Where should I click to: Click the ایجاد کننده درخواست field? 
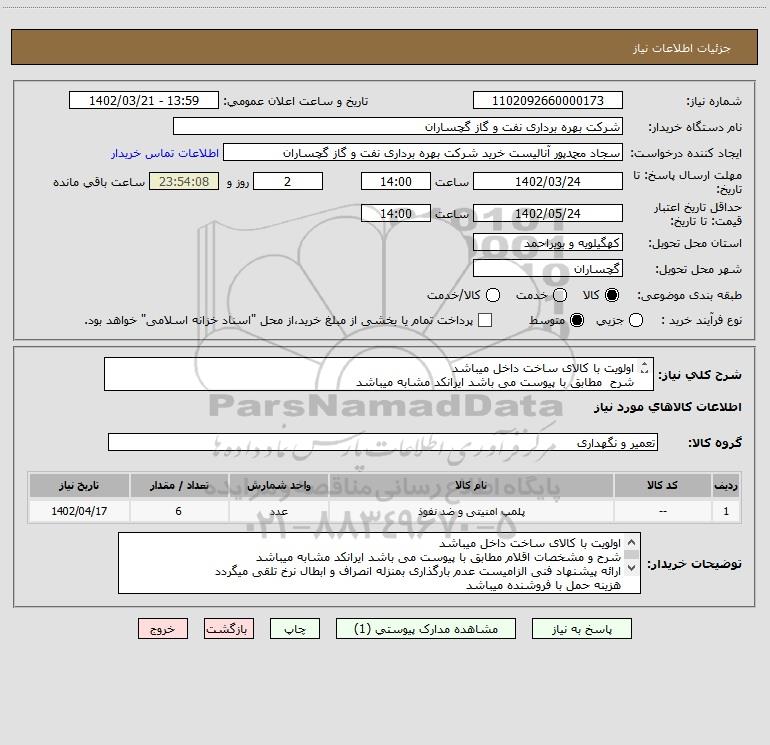coord(423,153)
